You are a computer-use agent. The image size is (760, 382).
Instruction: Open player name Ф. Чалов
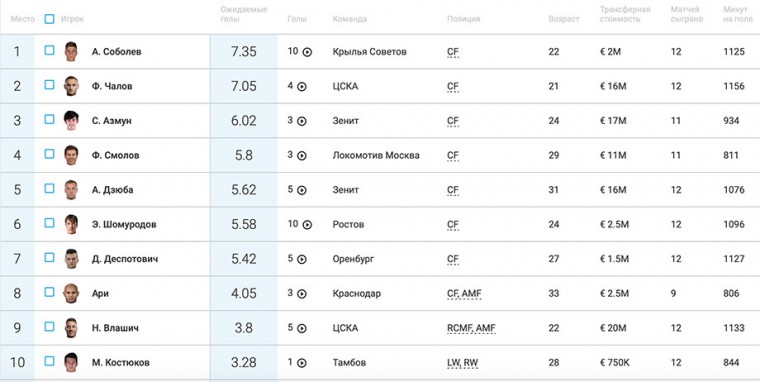(x=112, y=86)
